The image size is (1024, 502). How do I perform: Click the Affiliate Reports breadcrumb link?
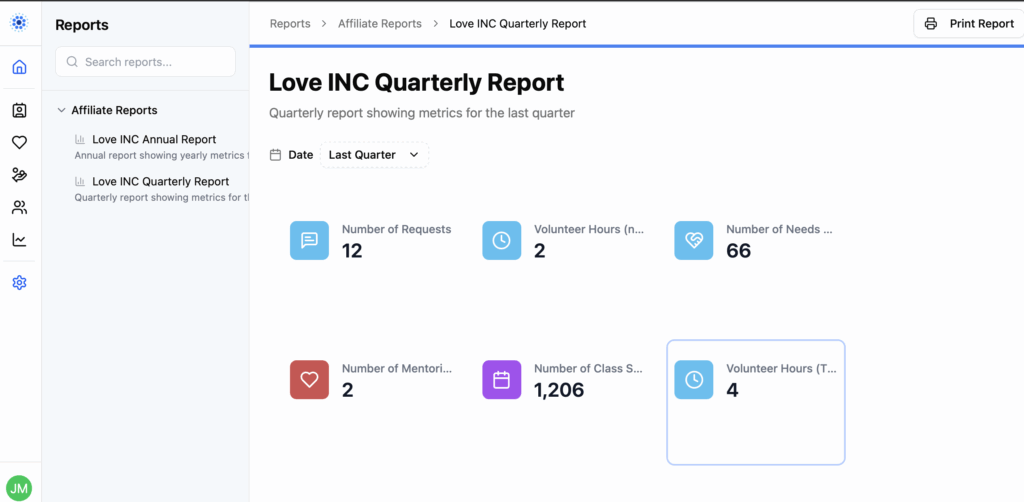[x=379, y=24]
